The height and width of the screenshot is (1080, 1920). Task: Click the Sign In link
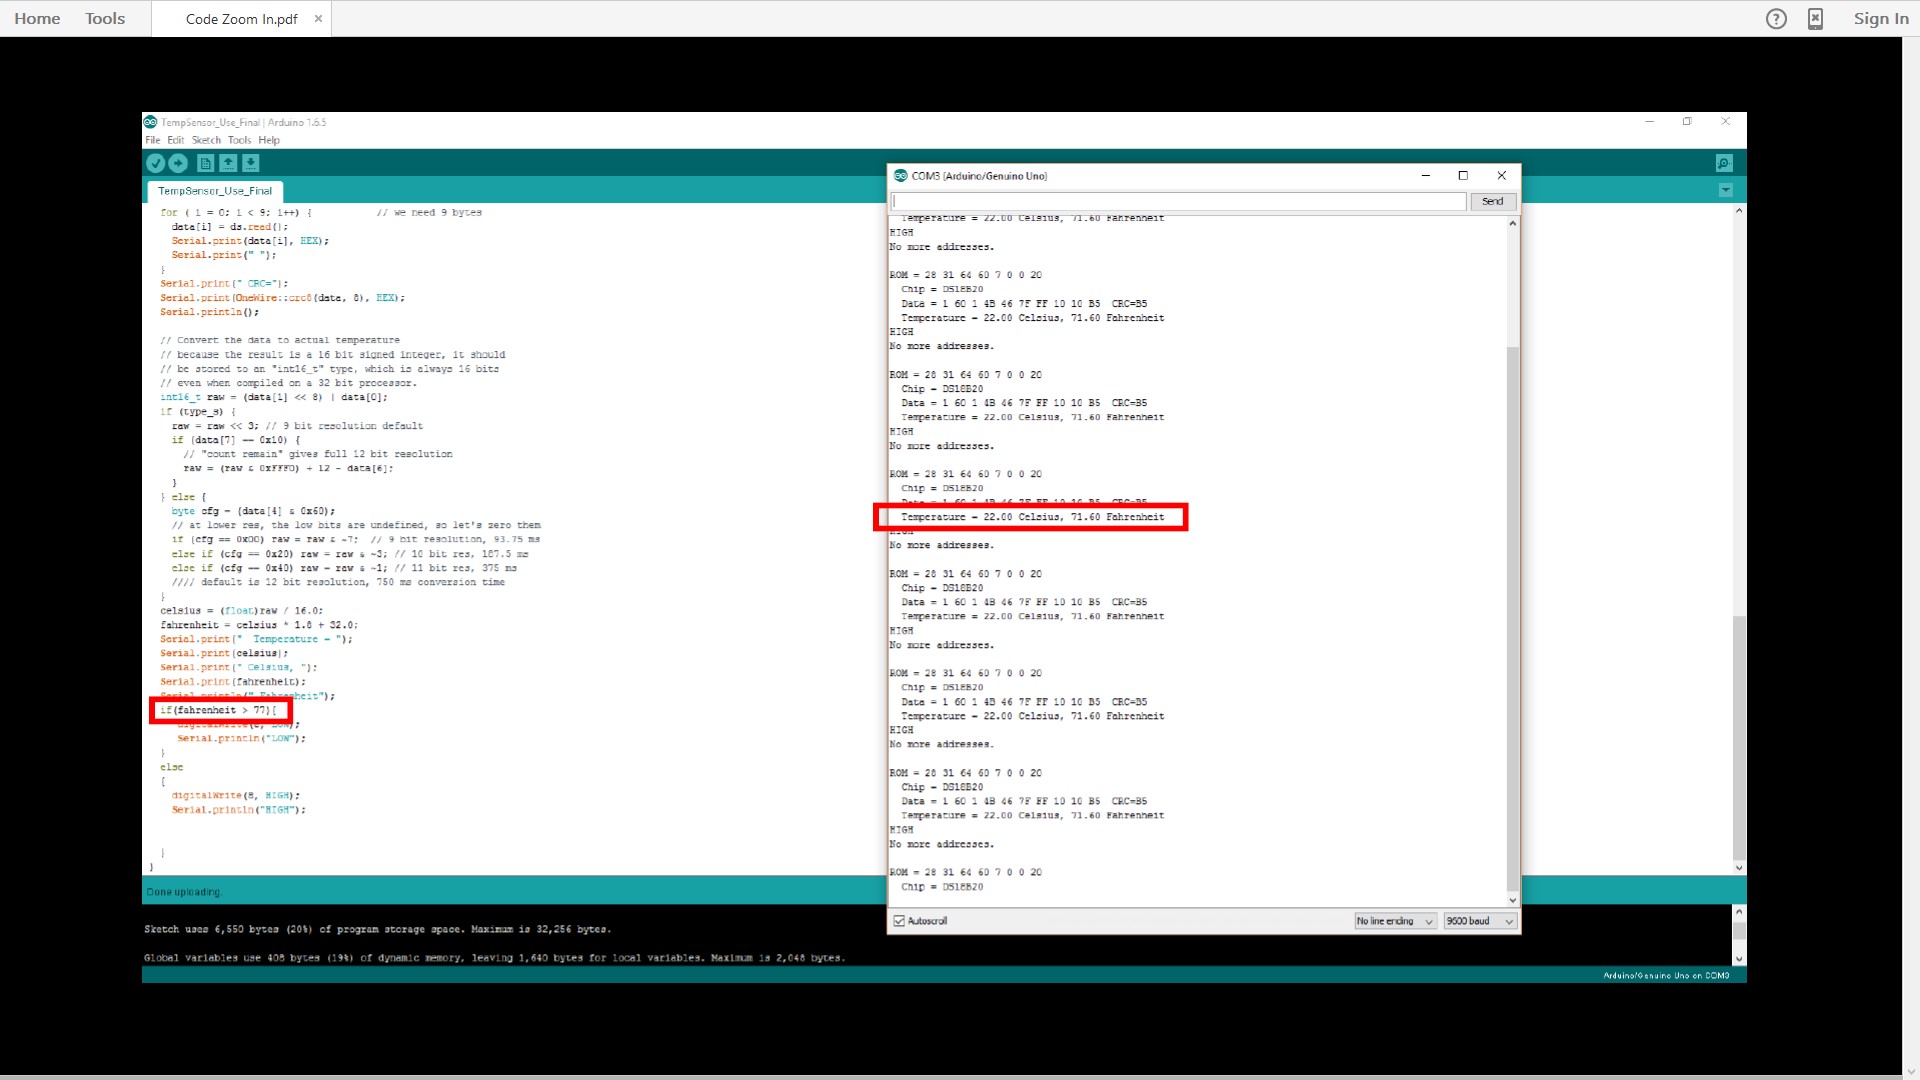pos(1880,19)
